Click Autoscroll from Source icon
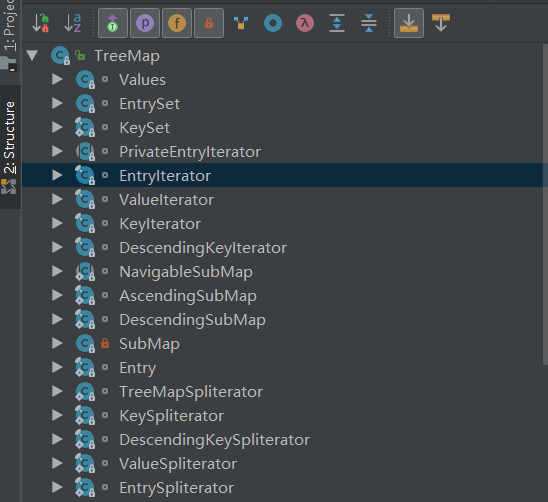This screenshot has height=502, width=548. click(441, 23)
